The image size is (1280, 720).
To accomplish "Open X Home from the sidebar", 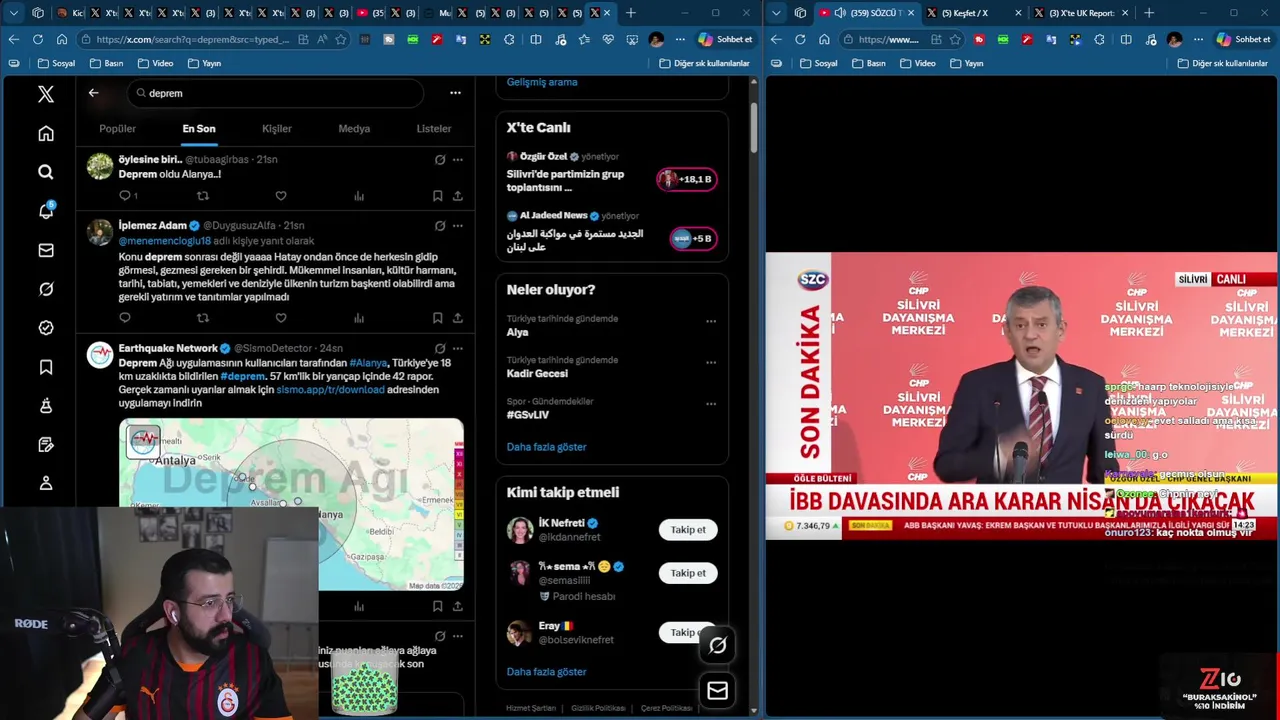I will [x=46, y=133].
